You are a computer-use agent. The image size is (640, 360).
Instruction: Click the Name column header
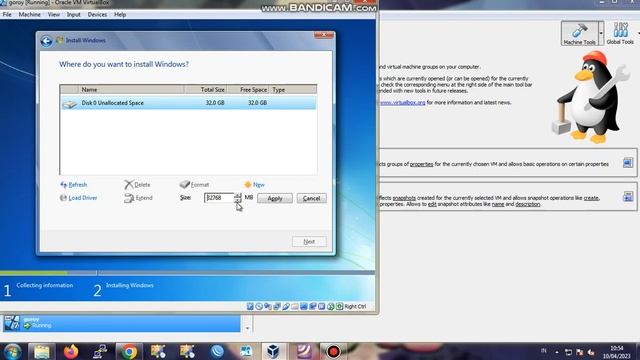click(x=131, y=89)
